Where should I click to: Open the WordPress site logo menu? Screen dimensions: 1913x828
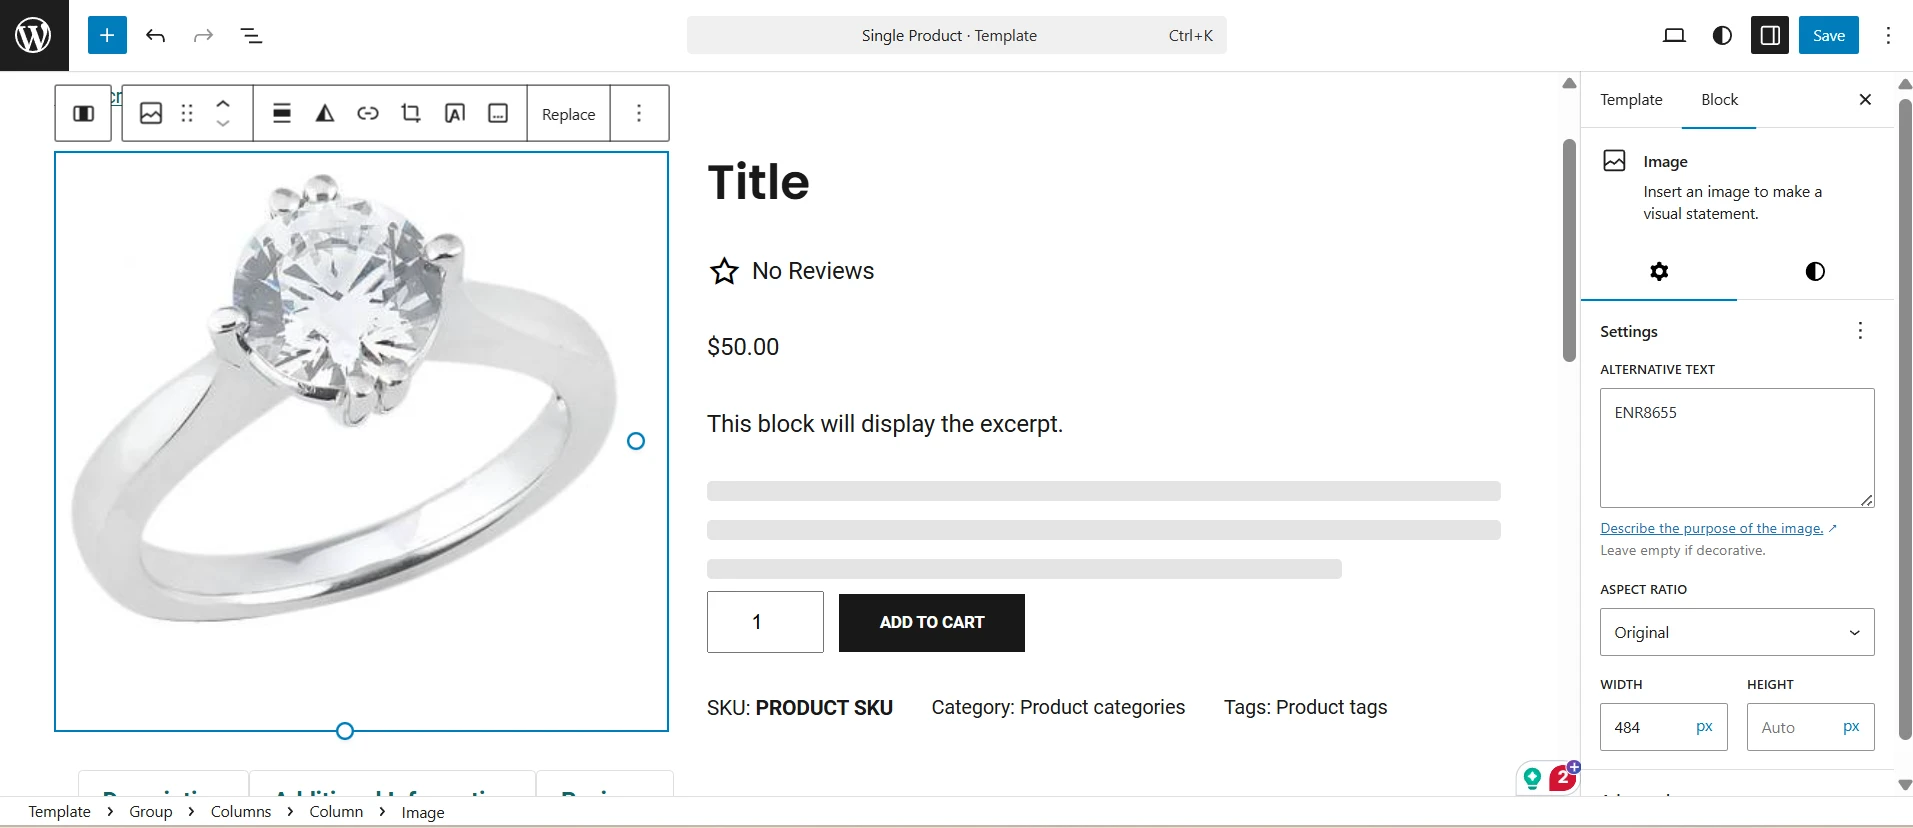(34, 35)
